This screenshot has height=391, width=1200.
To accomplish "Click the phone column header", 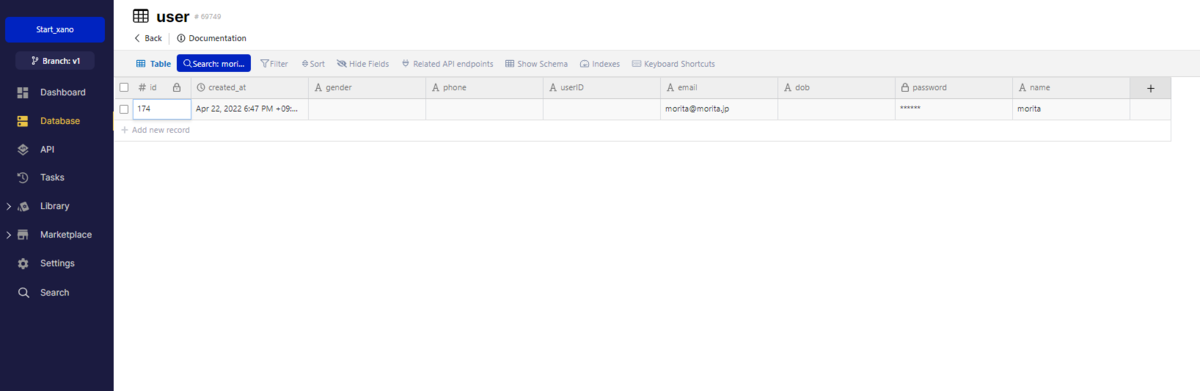I will click(x=484, y=88).
